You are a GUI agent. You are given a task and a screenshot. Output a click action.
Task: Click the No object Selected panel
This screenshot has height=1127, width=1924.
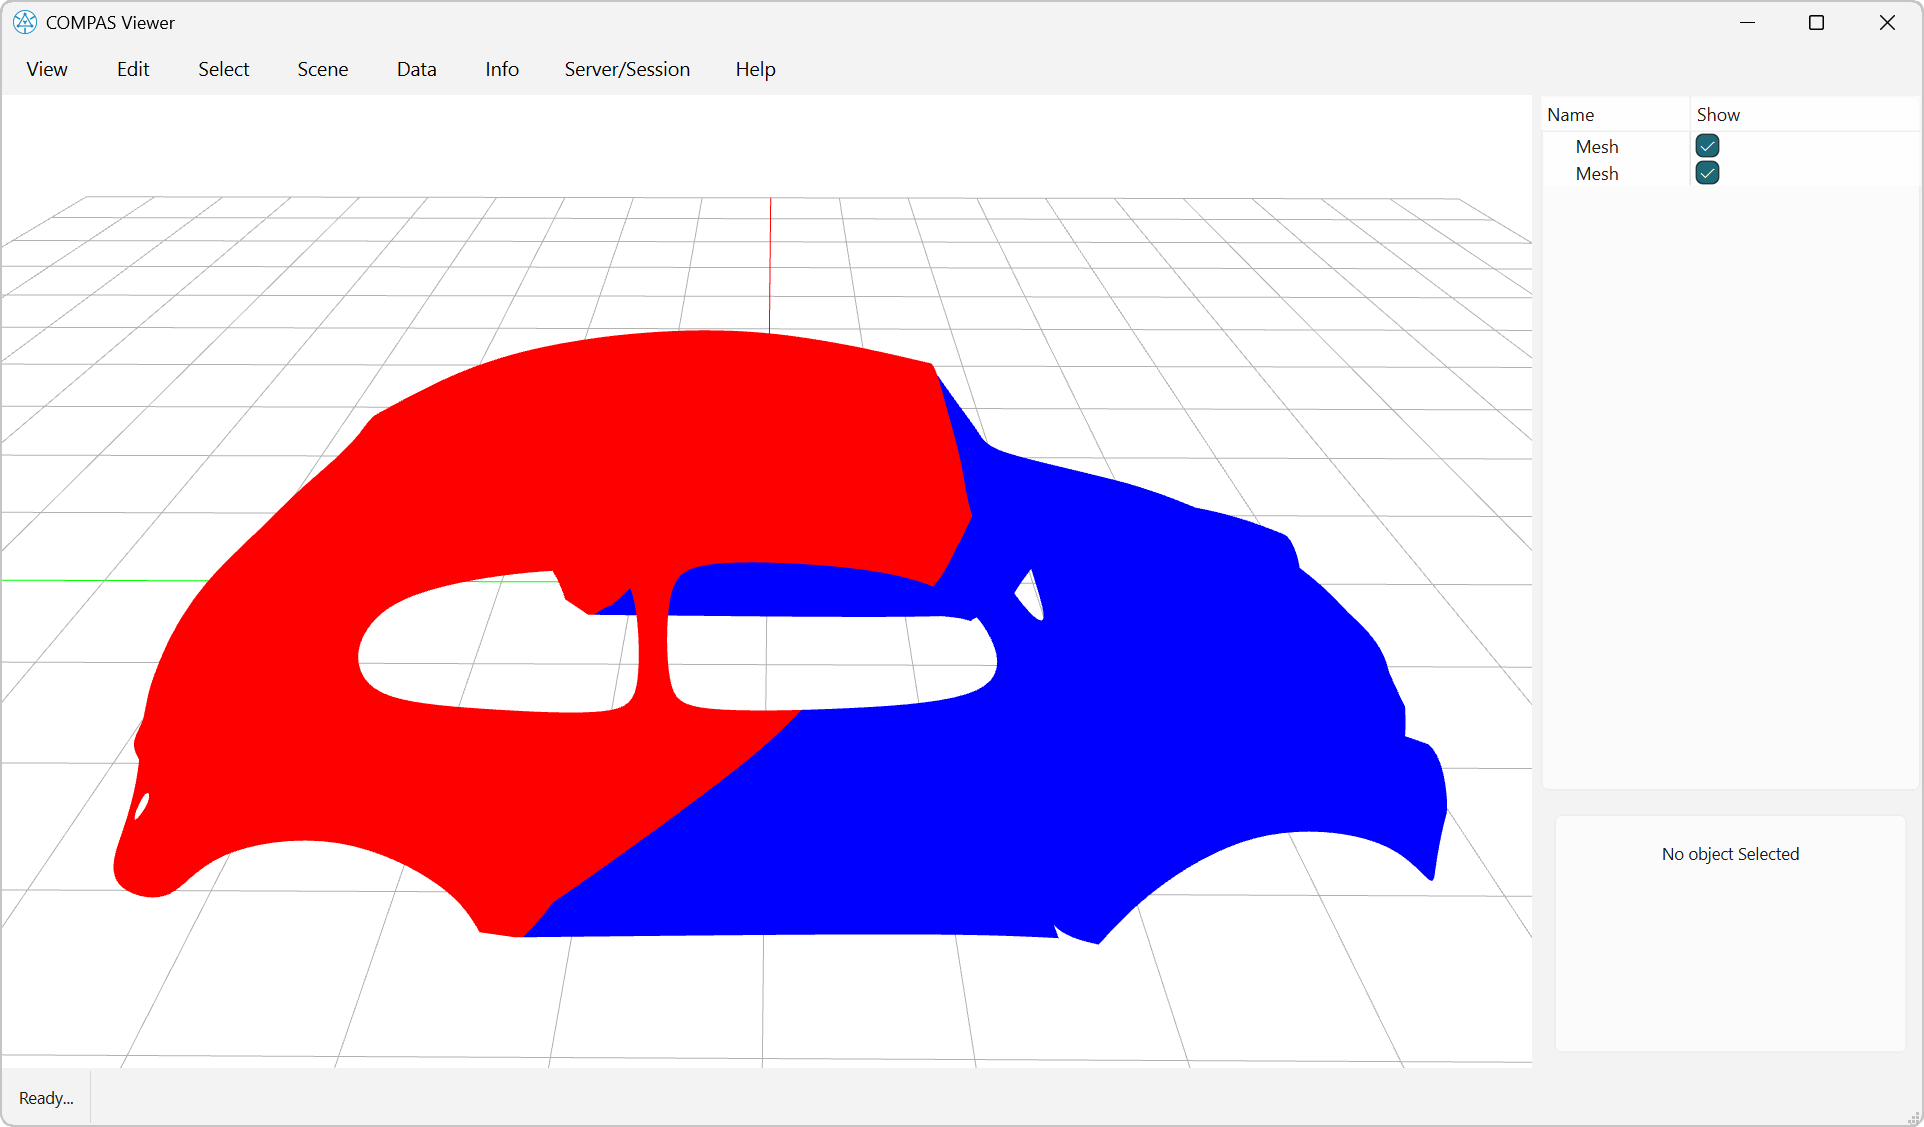point(1730,854)
